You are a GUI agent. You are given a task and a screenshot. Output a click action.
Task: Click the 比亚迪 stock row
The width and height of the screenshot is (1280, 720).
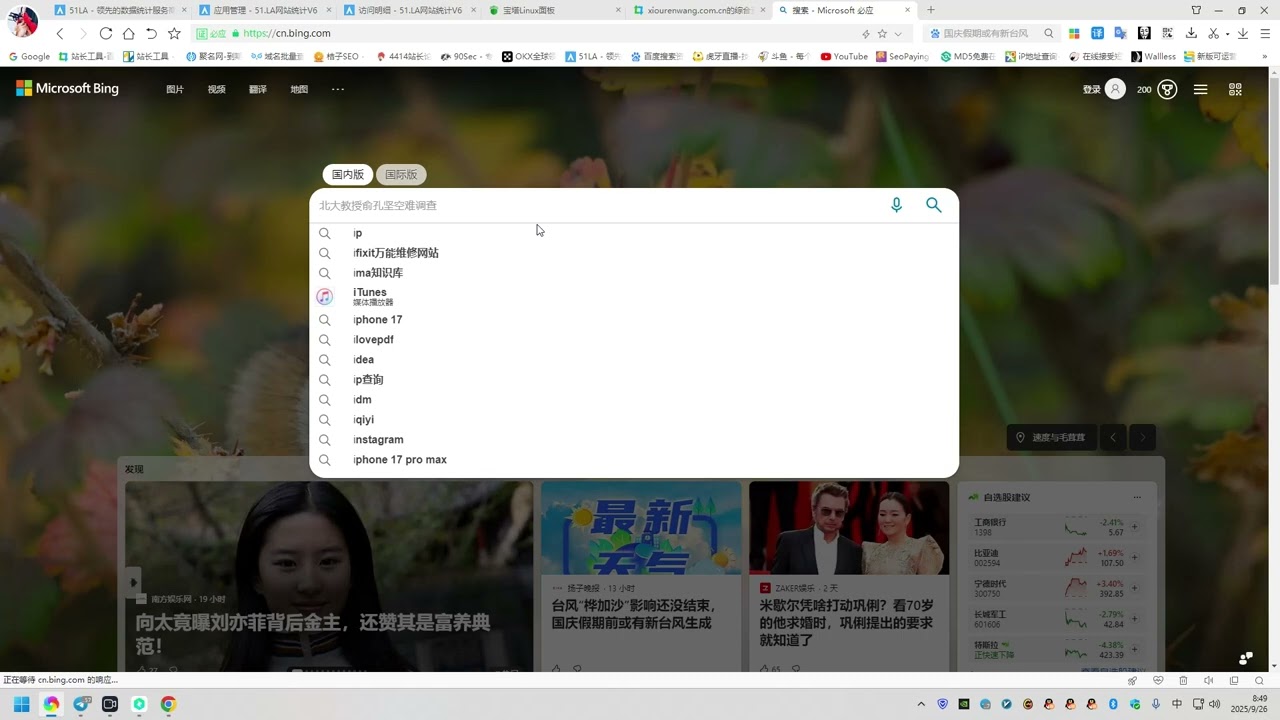[1056, 557]
